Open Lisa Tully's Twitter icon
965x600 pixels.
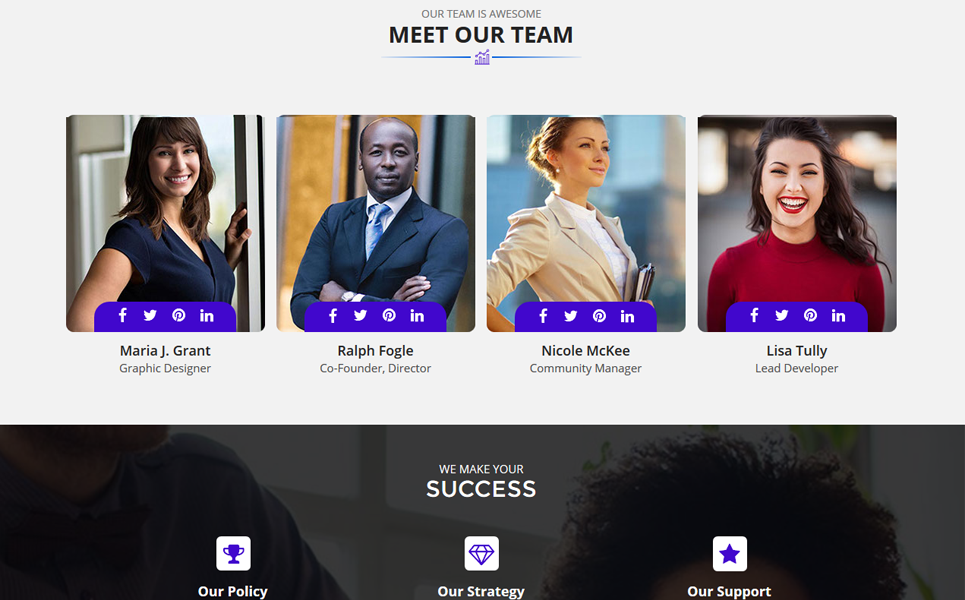(x=782, y=316)
